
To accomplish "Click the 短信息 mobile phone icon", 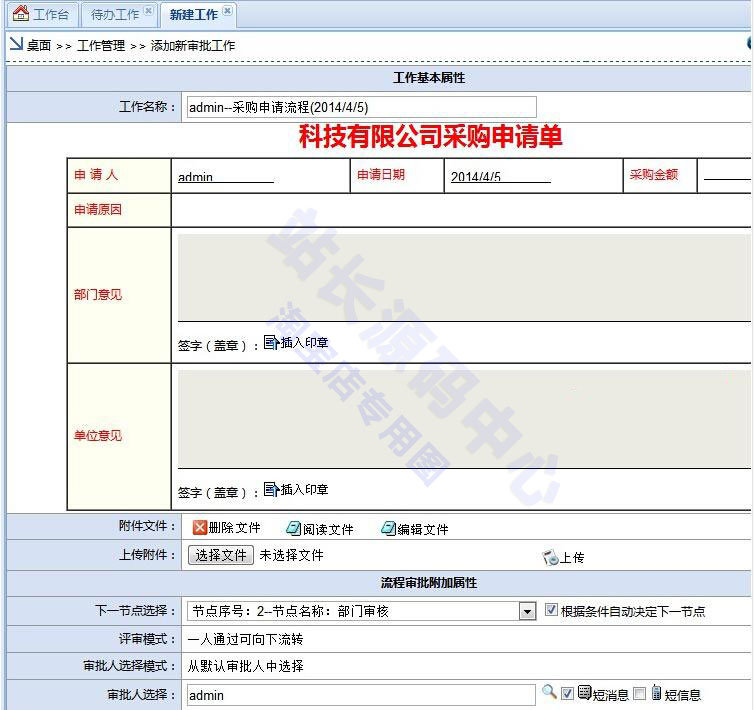I will (x=656, y=692).
